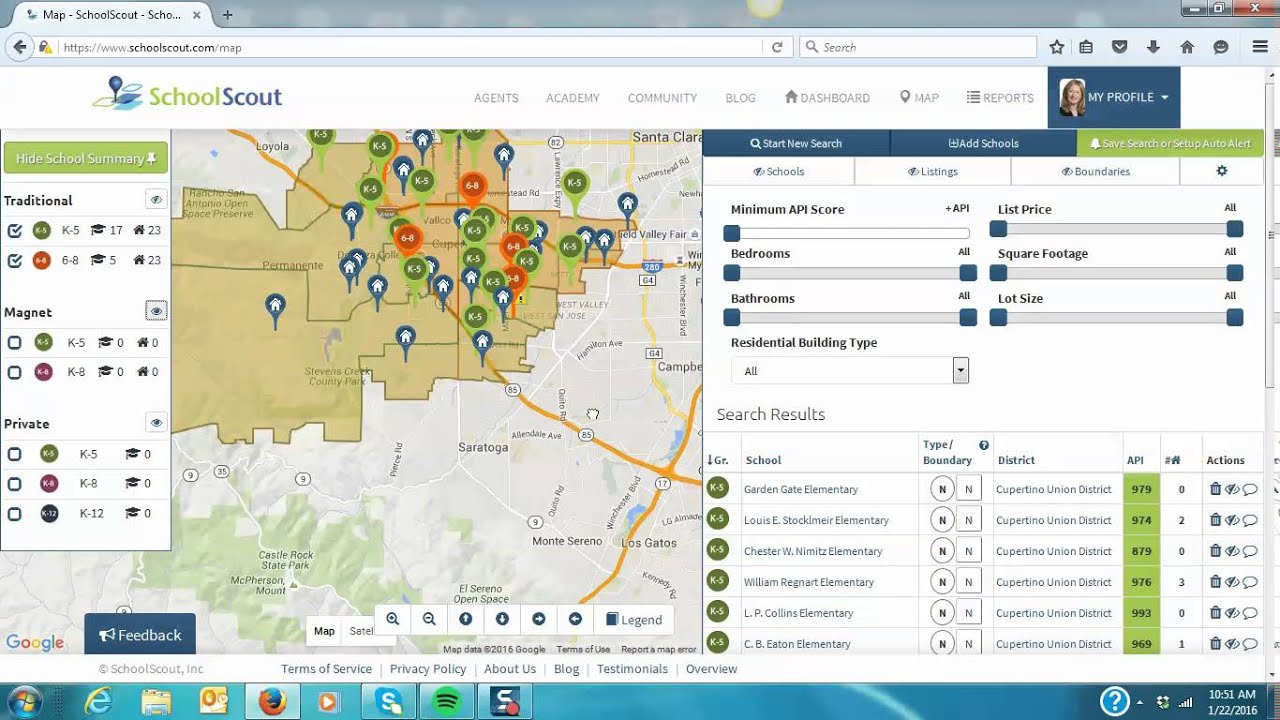This screenshot has height=720, width=1280.
Task: Open Spotify from the taskbar
Action: [445, 702]
